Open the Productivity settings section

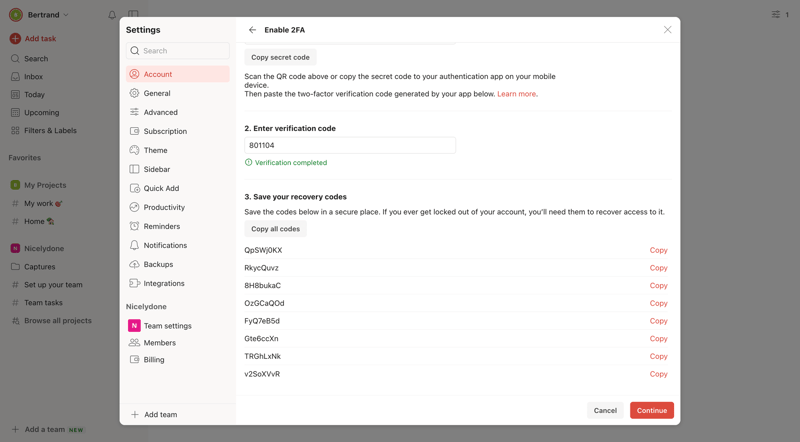point(178,207)
